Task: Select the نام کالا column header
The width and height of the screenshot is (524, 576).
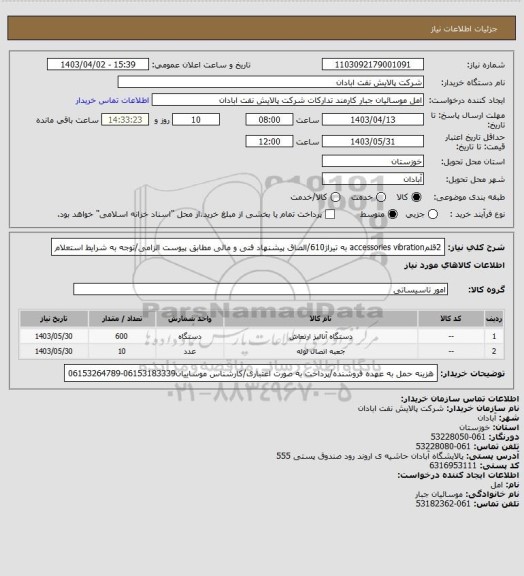Action: click(320, 318)
